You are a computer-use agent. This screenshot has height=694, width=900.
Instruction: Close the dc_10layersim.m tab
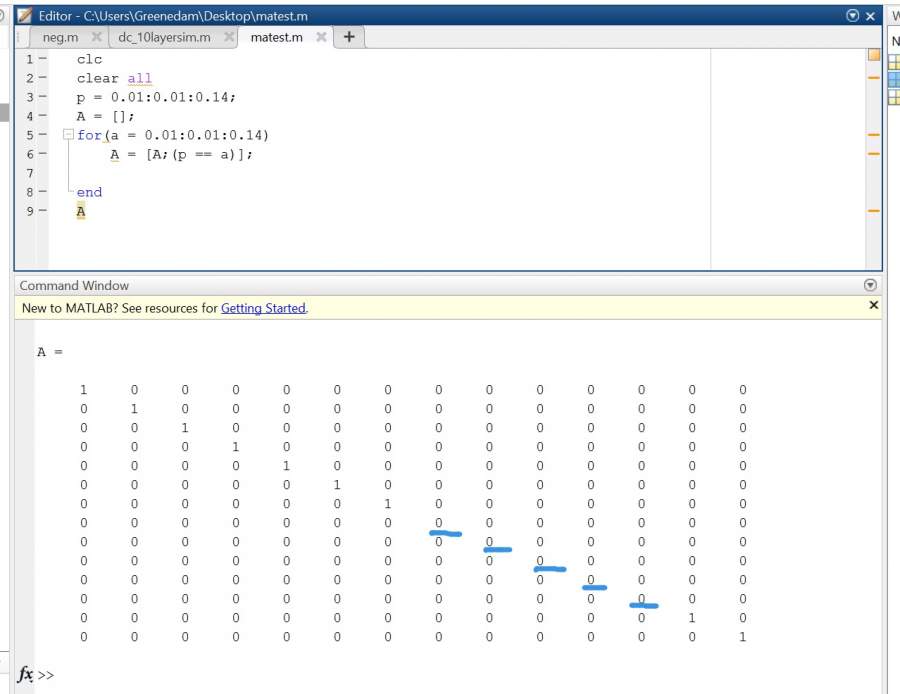[x=228, y=37]
